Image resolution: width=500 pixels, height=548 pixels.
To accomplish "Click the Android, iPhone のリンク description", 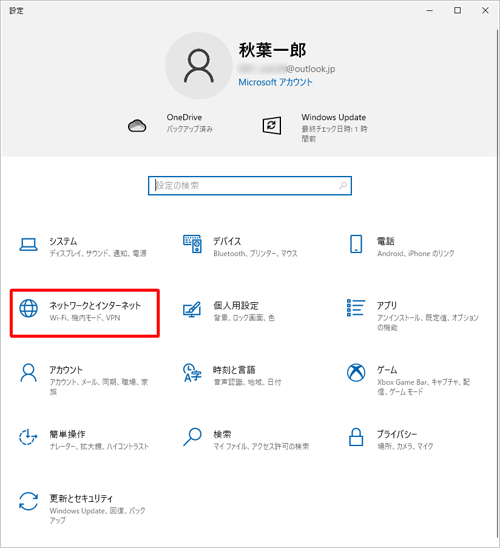I will click(x=416, y=253).
